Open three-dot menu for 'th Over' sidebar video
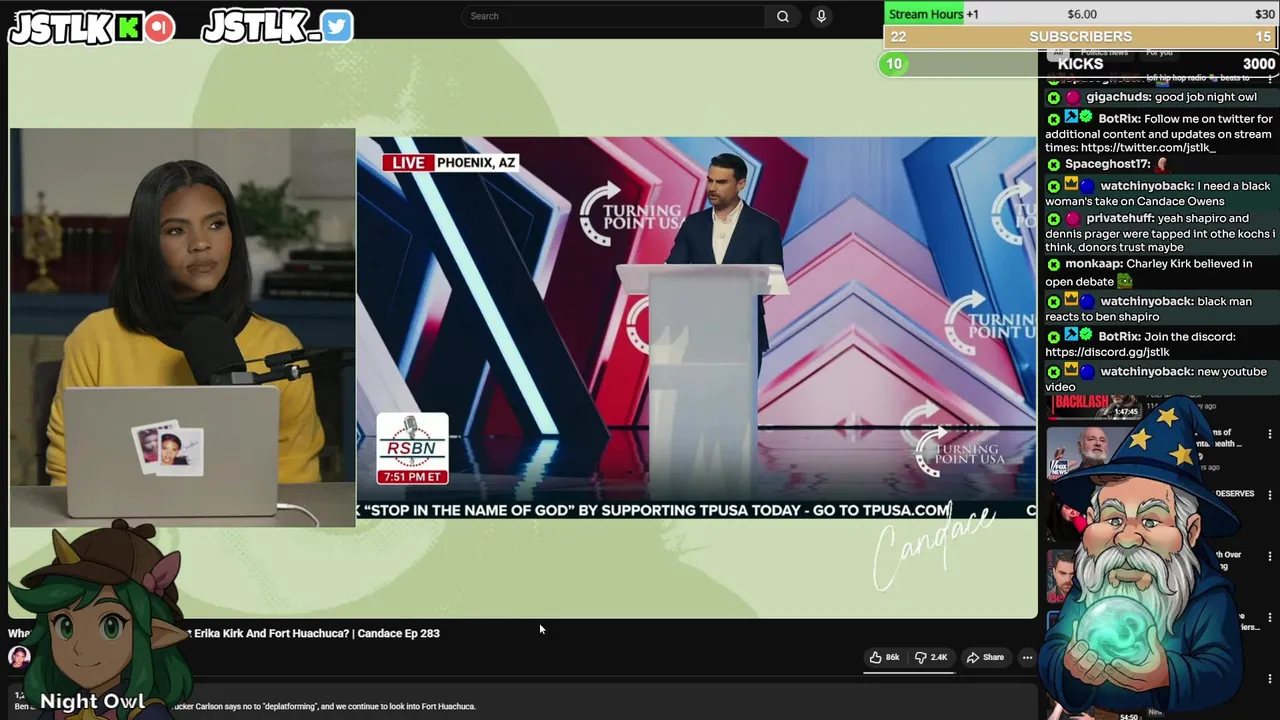Screen dimensions: 1280x720 tap(1270, 556)
